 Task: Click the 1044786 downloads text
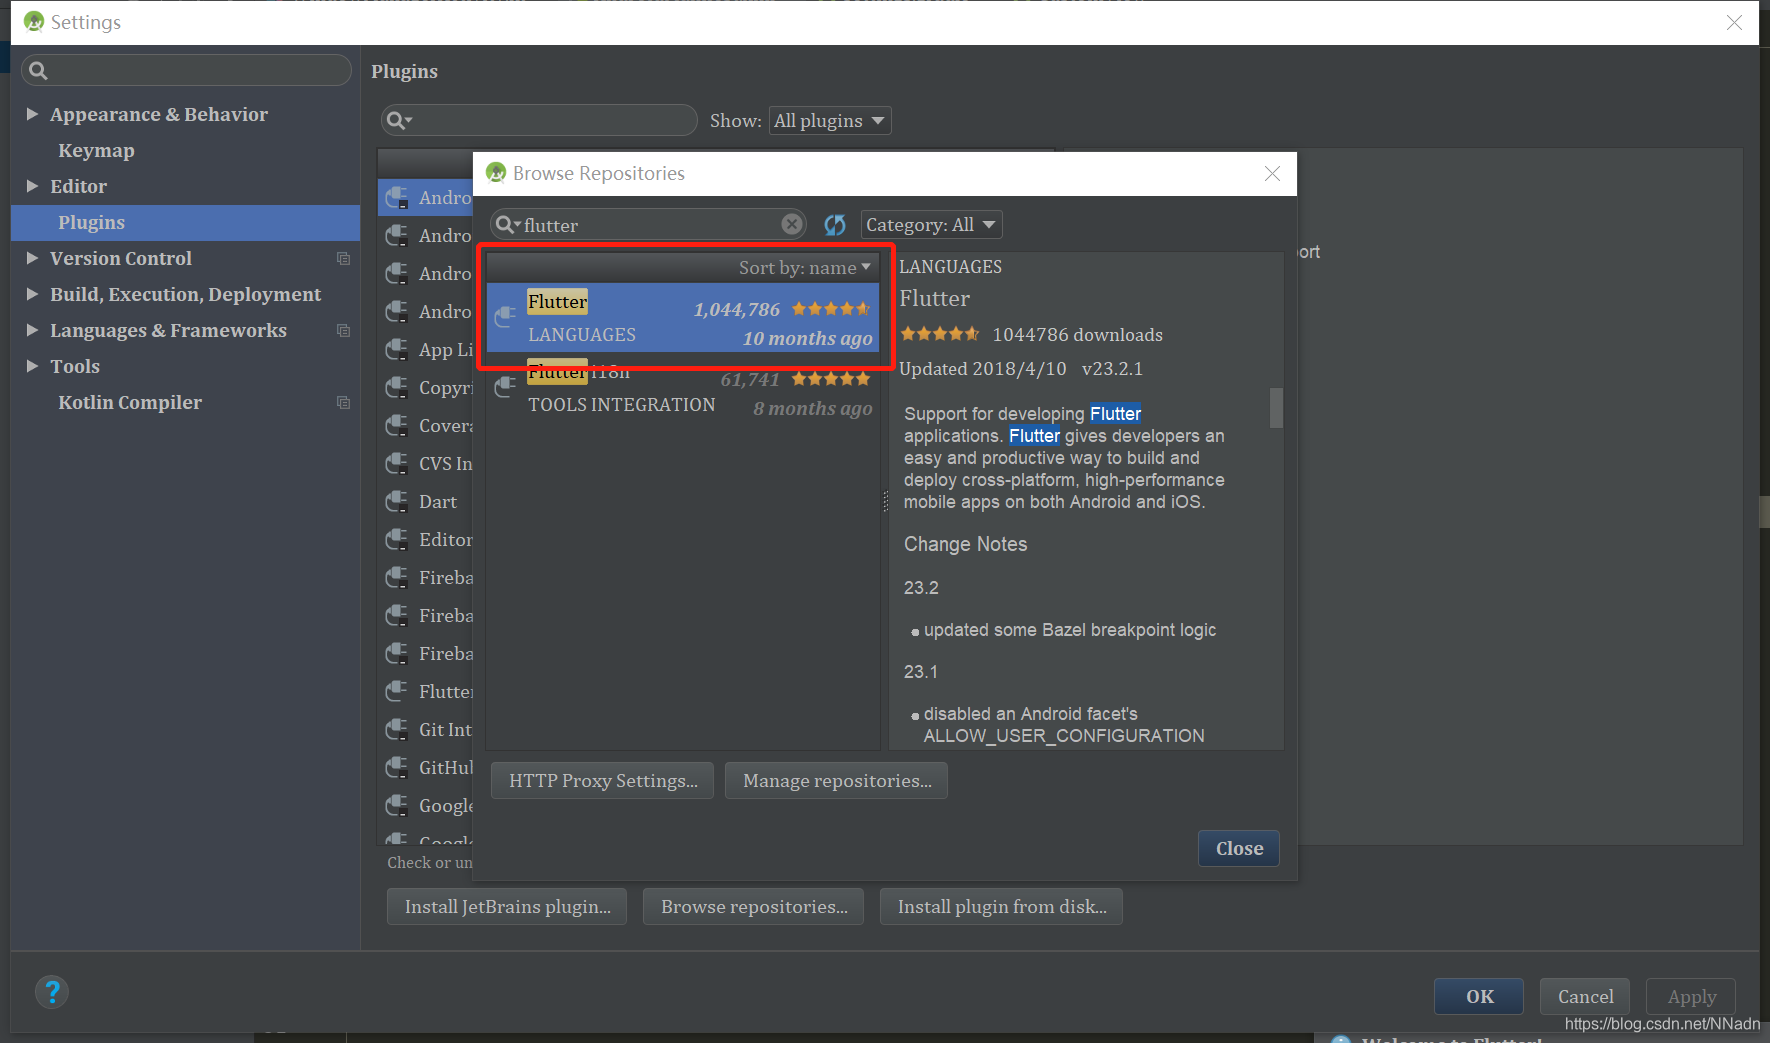coord(1077,335)
